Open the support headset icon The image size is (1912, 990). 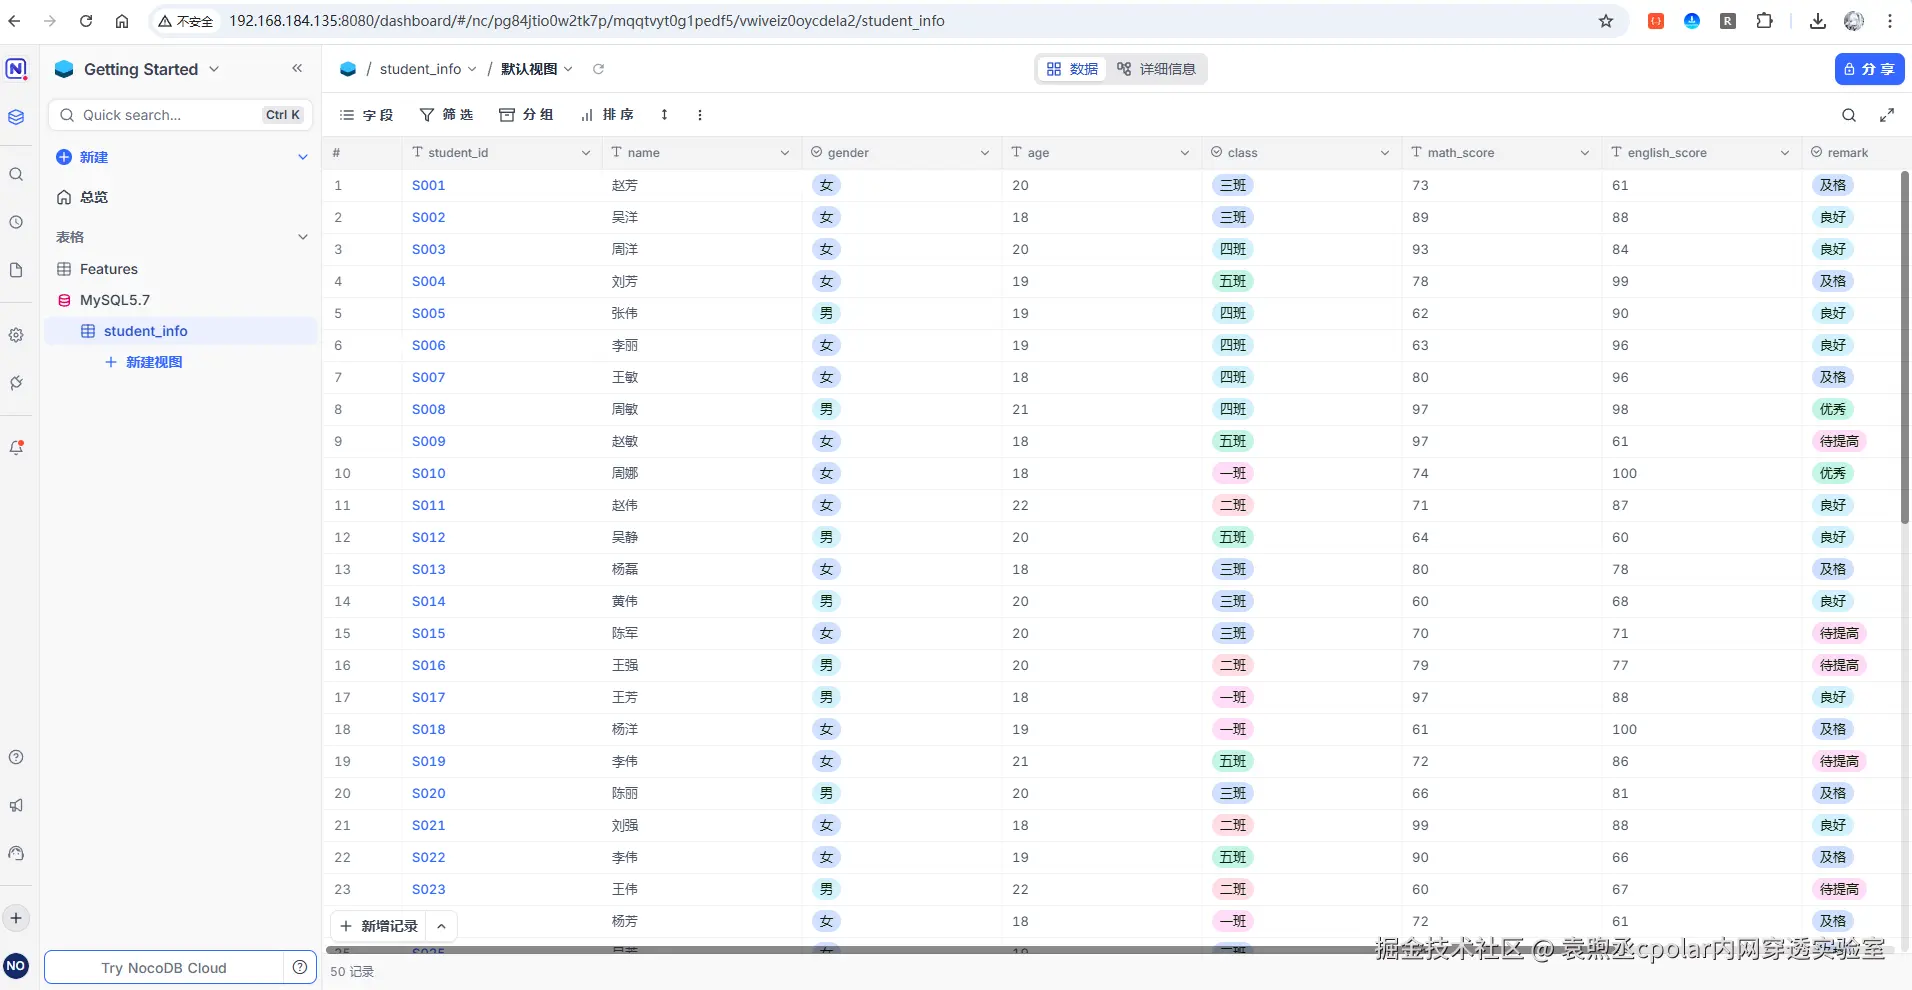[16, 853]
